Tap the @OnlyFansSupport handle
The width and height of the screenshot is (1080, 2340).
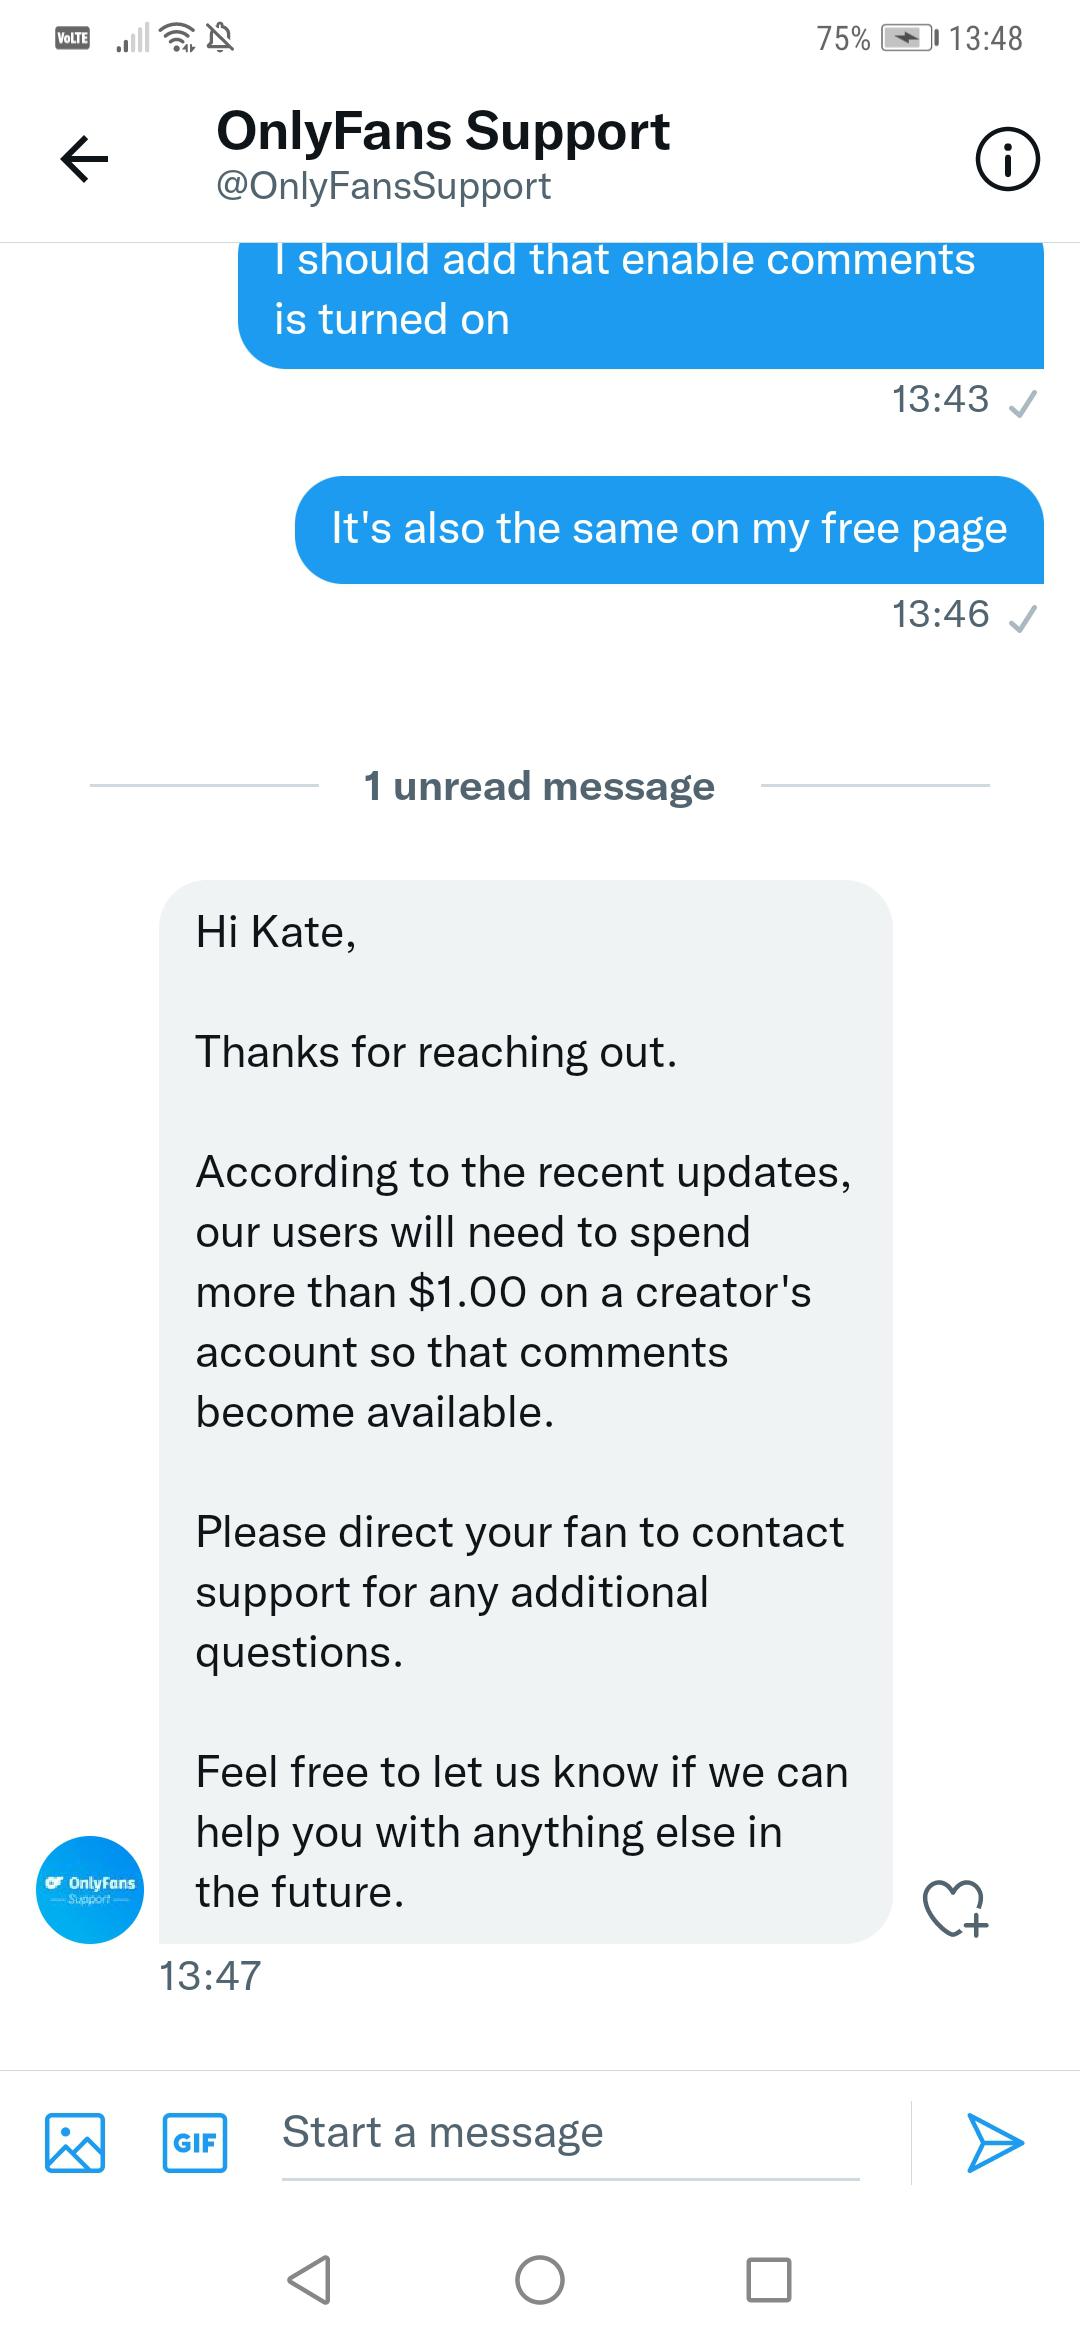click(384, 187)
